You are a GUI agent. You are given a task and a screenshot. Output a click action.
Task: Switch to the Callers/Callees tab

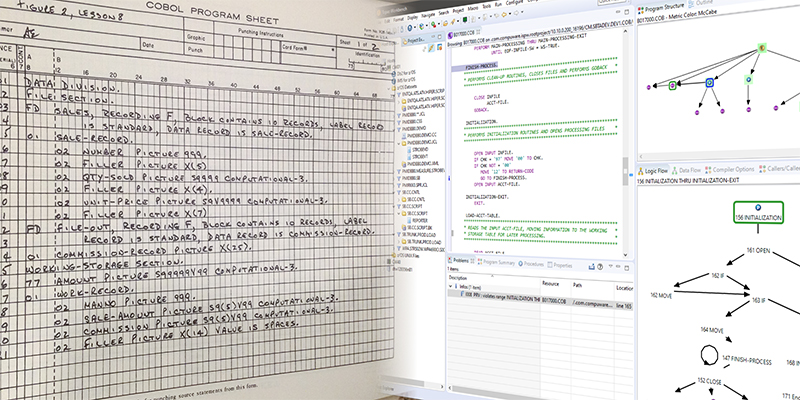pos(779,168)
